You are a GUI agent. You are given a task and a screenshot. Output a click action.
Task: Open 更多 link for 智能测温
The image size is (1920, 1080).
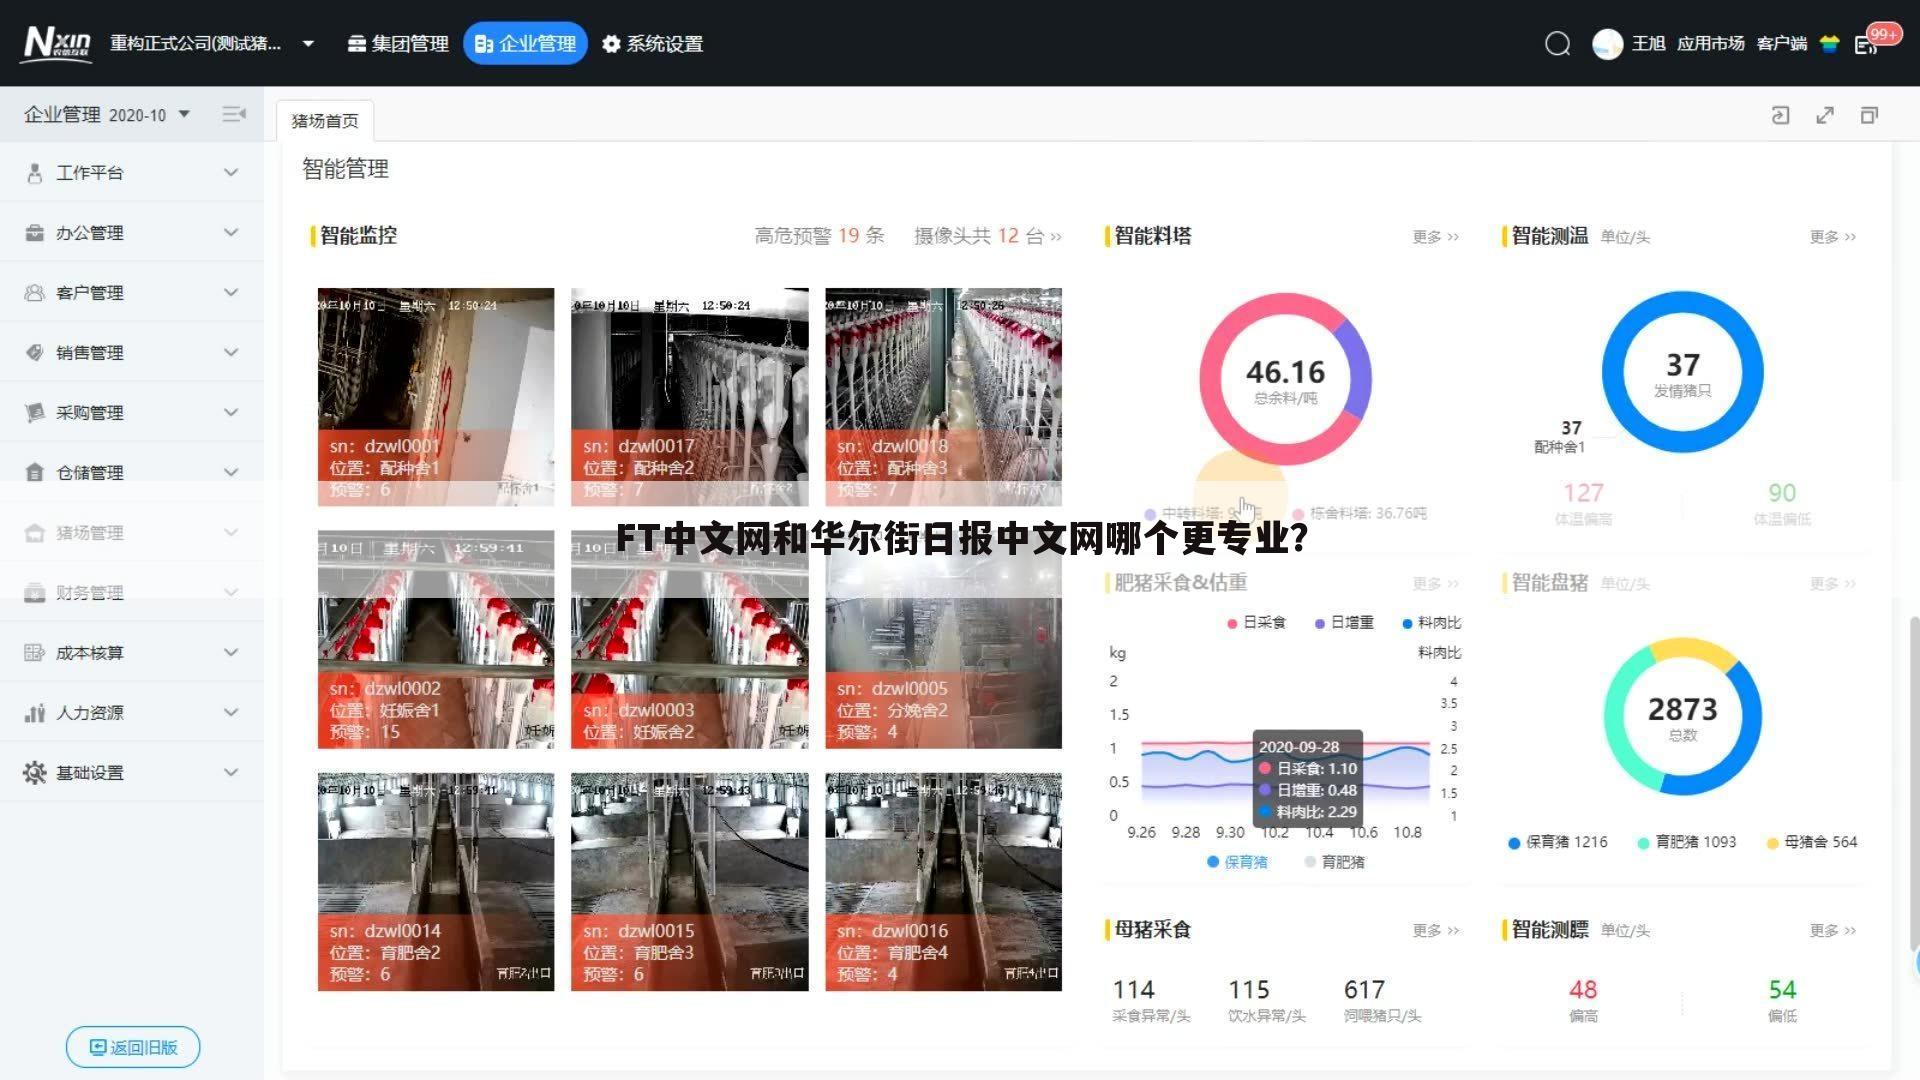pos(1832,237)
